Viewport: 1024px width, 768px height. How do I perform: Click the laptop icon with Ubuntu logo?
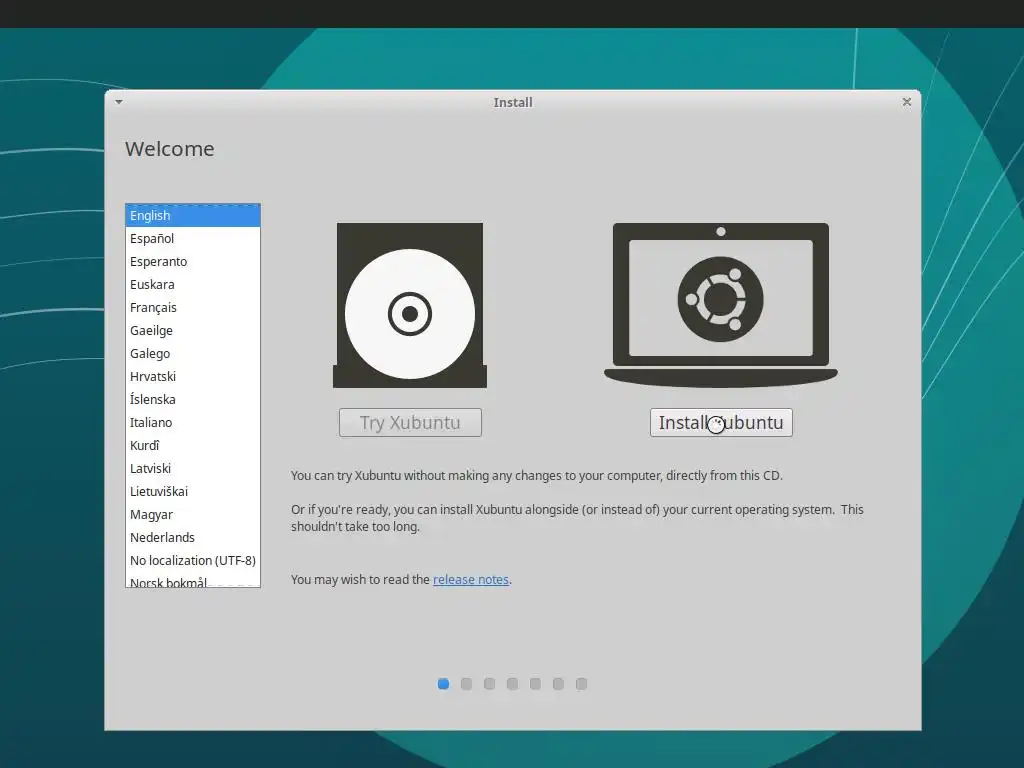point(720,305)
